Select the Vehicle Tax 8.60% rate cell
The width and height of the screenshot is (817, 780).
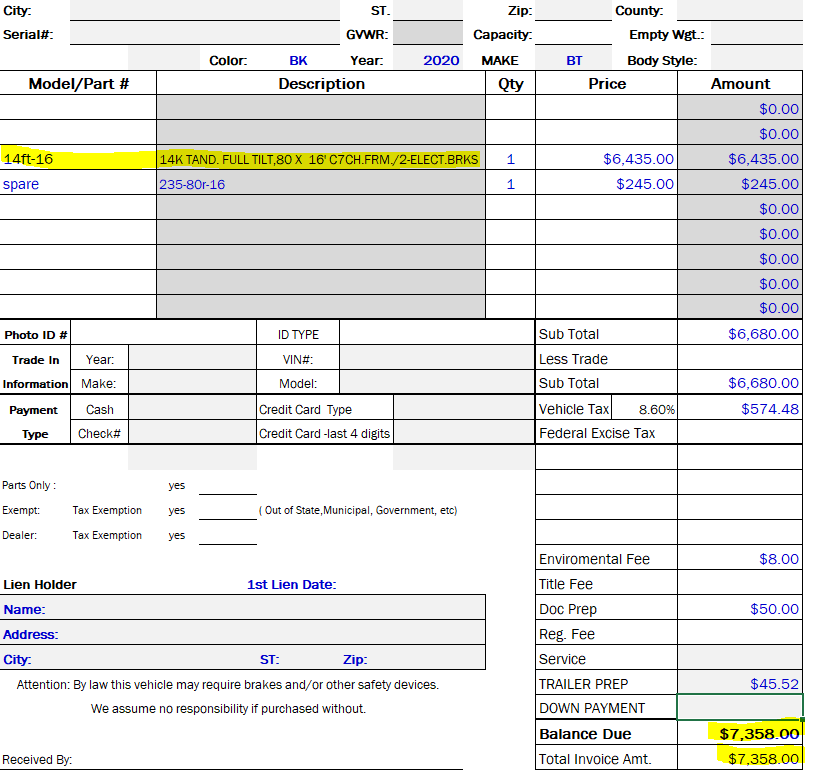(656, 409)
